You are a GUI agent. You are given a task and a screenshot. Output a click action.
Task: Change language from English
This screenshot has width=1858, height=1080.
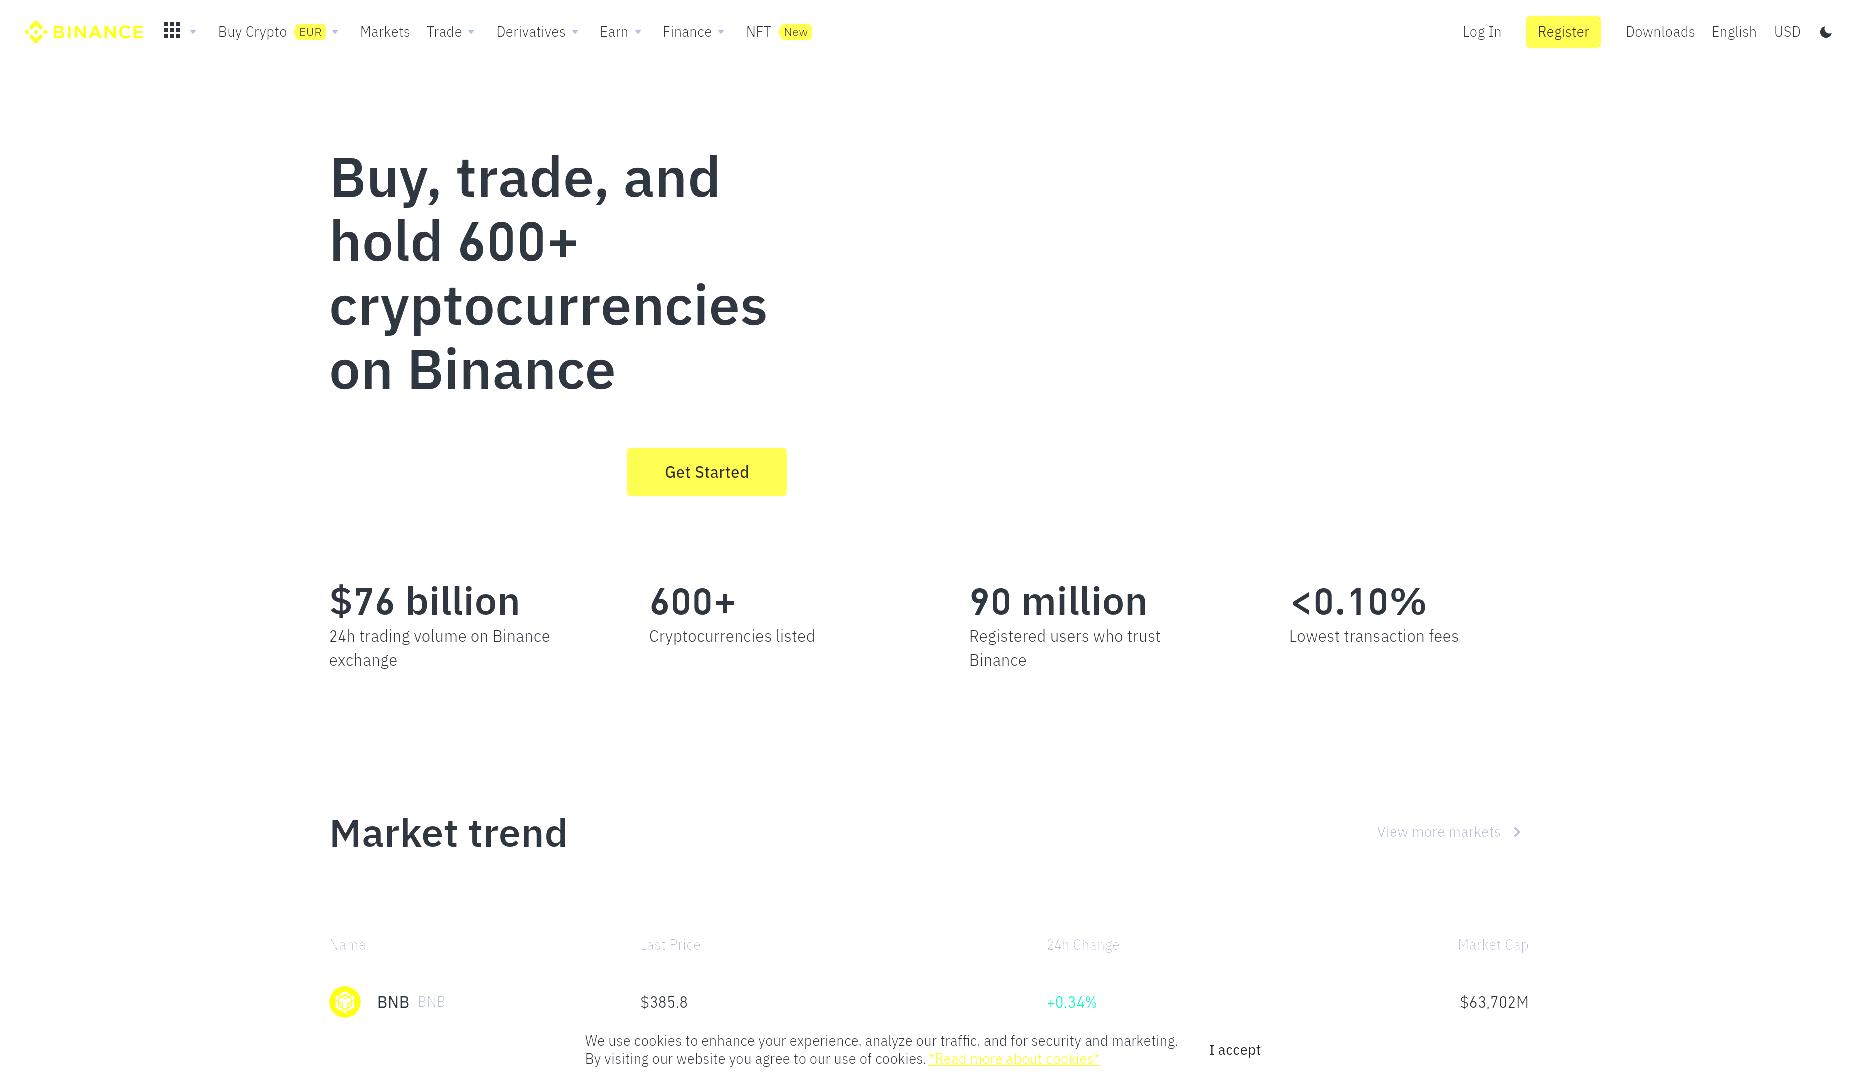(1734, 32)
